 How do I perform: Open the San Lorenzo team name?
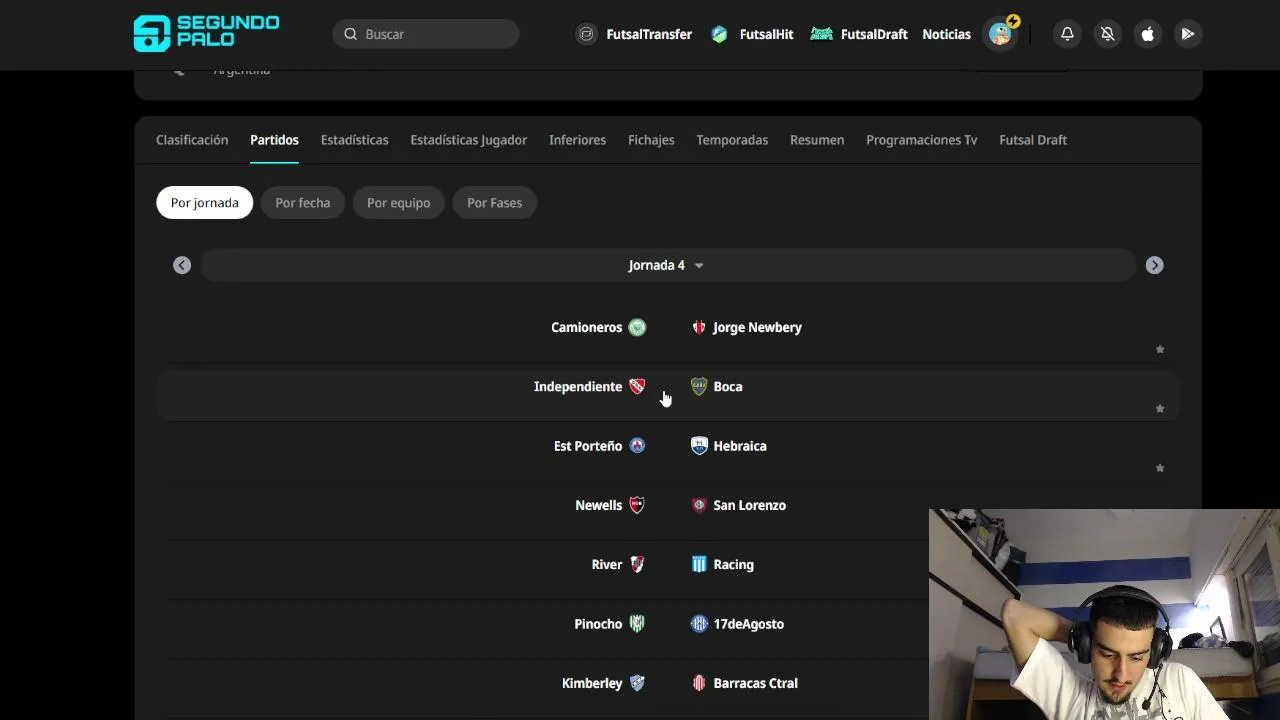pos(750,505)
